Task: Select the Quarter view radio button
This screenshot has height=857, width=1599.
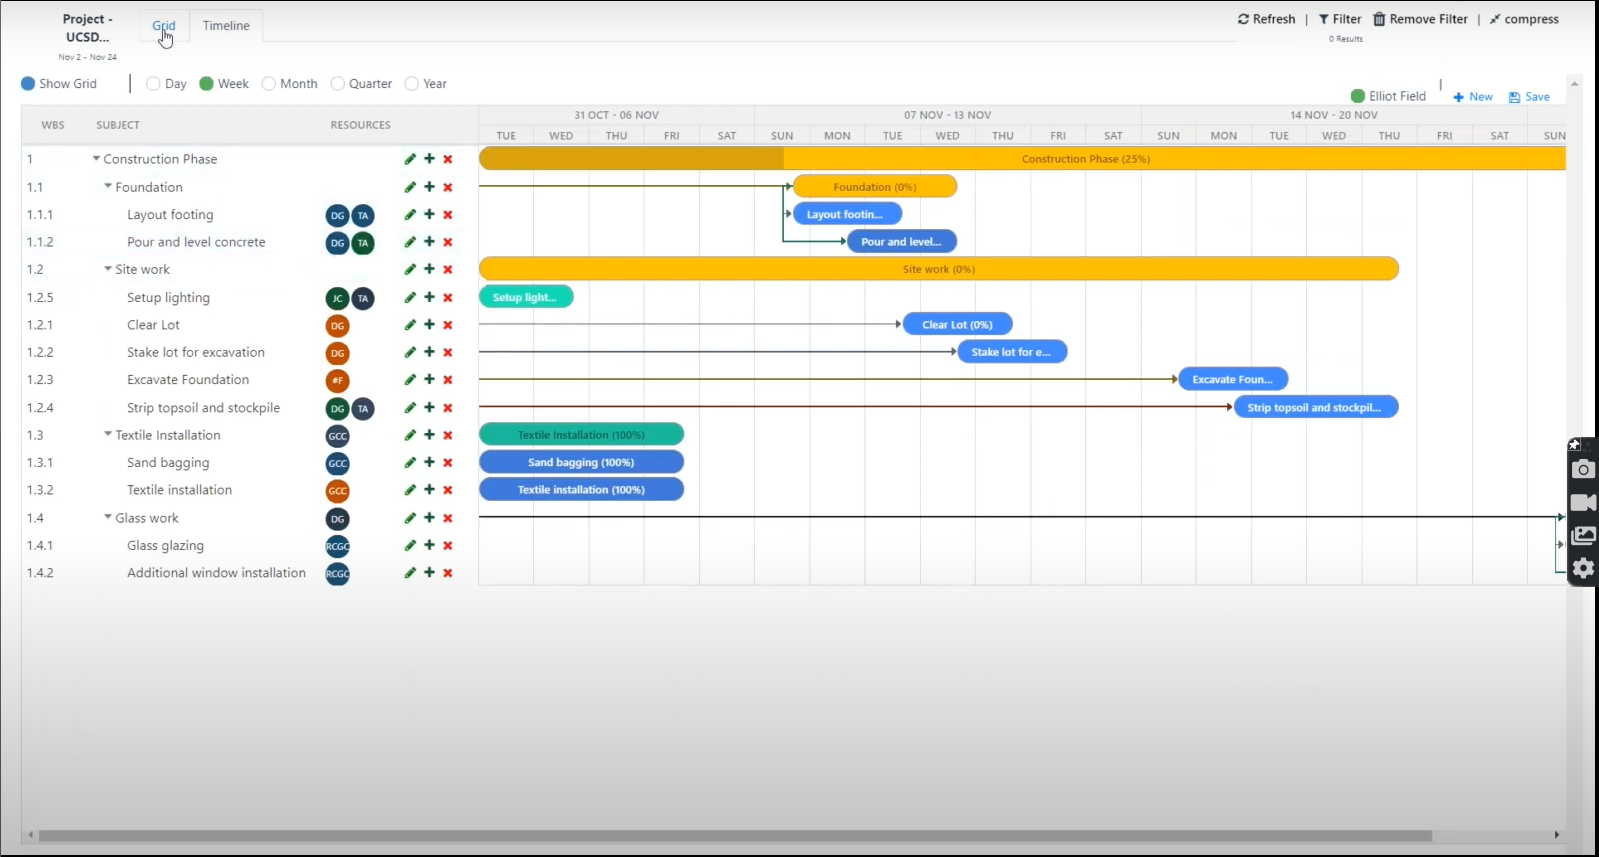Action: point(338,84)
